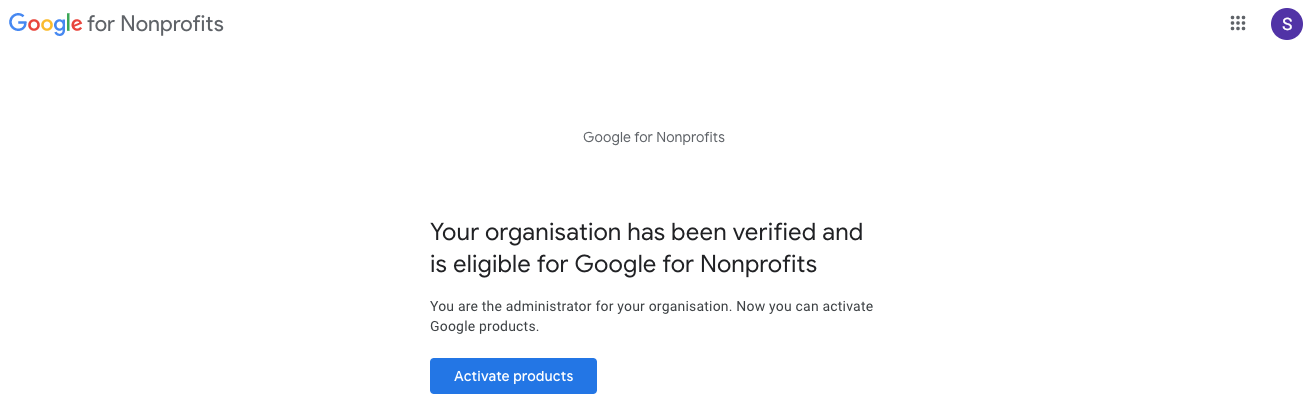The height and width of the screenshot is (416, 1311).
Task: Click the blue capital G in the logo
Action: pyautogui.click(x=19, y=22)
